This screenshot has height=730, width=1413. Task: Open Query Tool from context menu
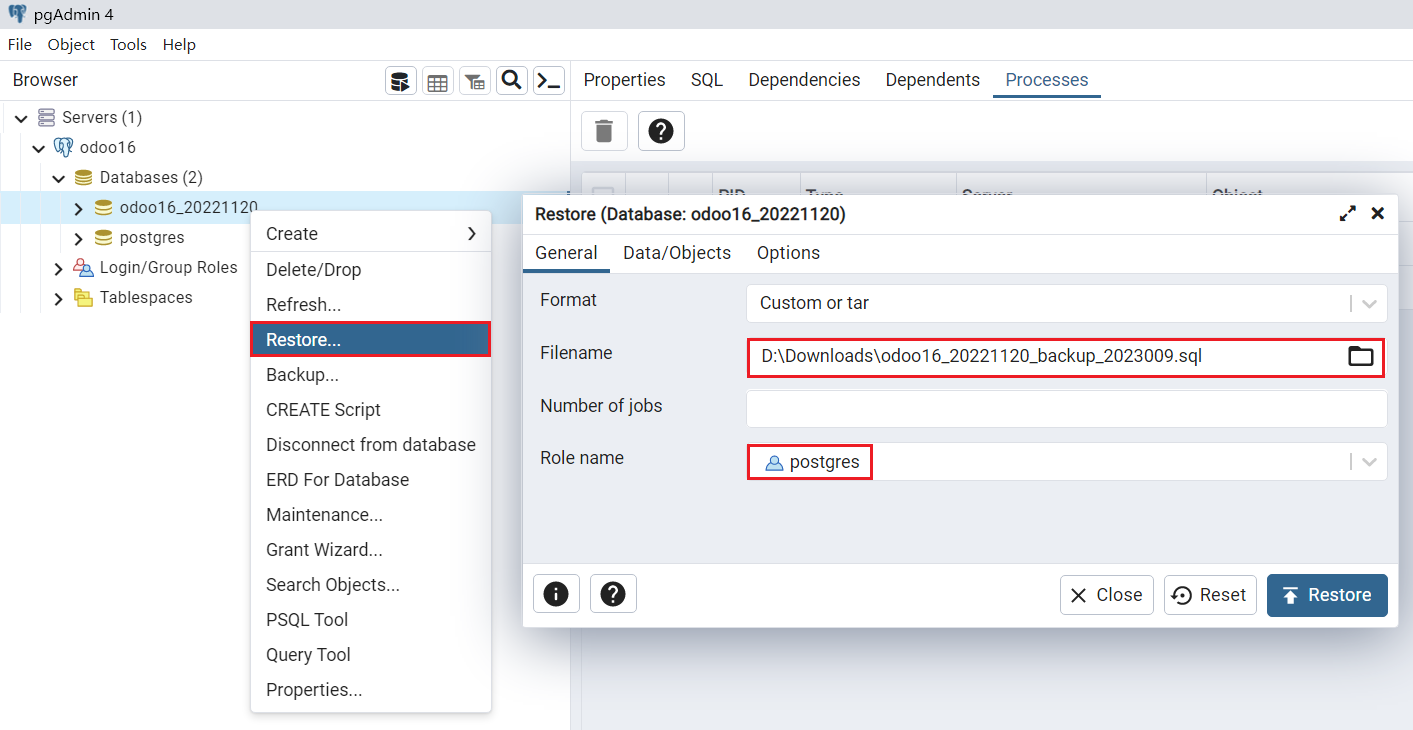click(x=371, y=655)
